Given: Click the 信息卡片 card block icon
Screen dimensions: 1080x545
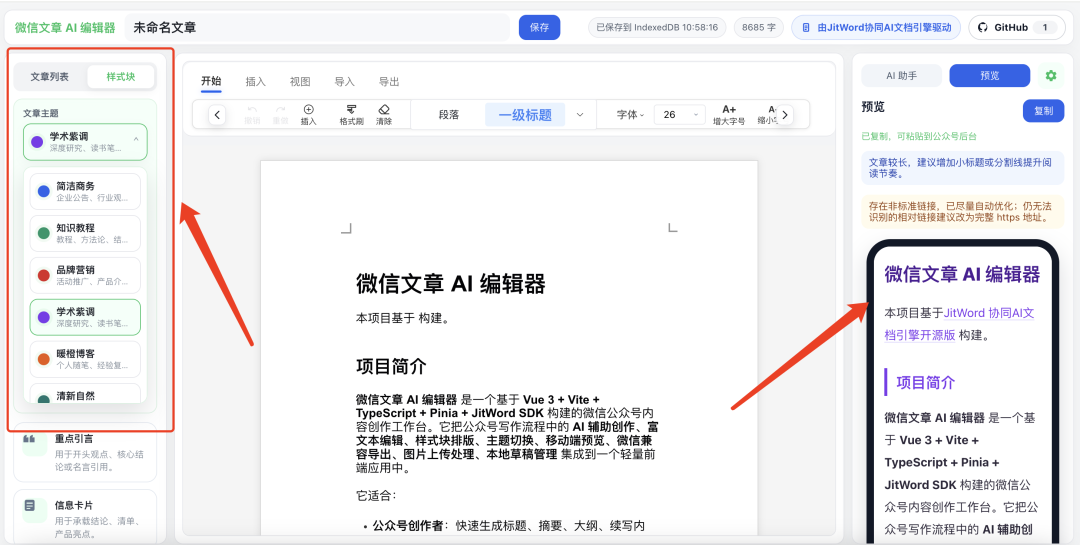Looking at the screenshot, I should coord(30,506).
